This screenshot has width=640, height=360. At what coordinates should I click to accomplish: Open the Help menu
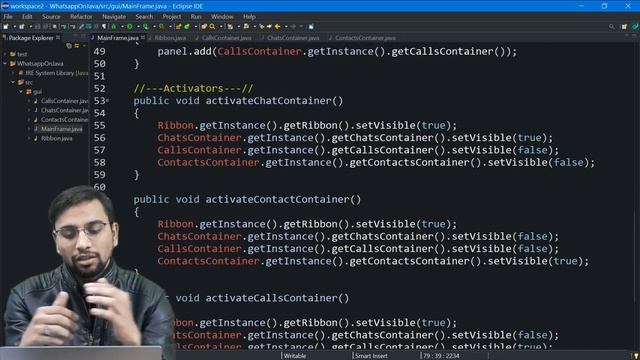[x=249, y=17]
